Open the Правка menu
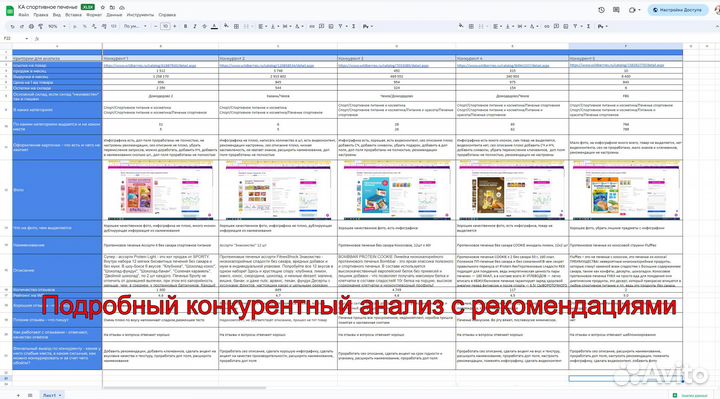The image size is (720, 399). [40, 15]
